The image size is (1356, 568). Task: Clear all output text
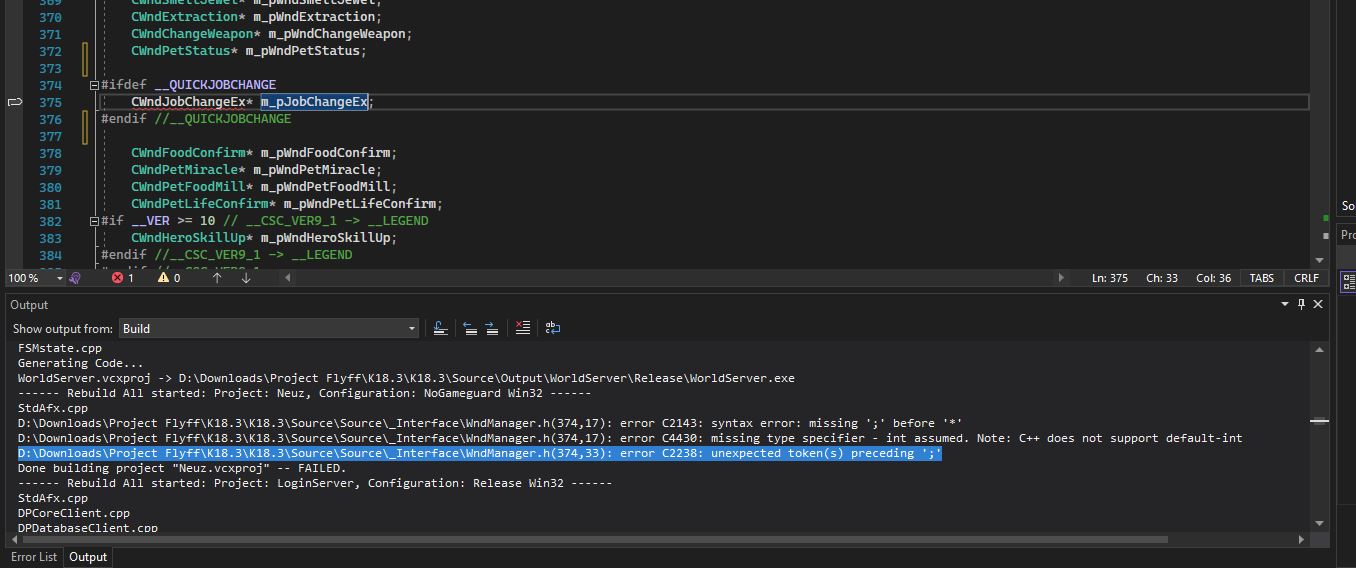522,328
